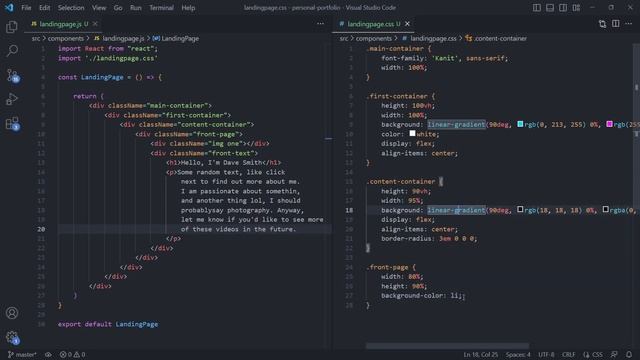Expand 'src' breadcrumb in landingpage.js editor
This screenshot has width=640, height=360.
[36, 38]
